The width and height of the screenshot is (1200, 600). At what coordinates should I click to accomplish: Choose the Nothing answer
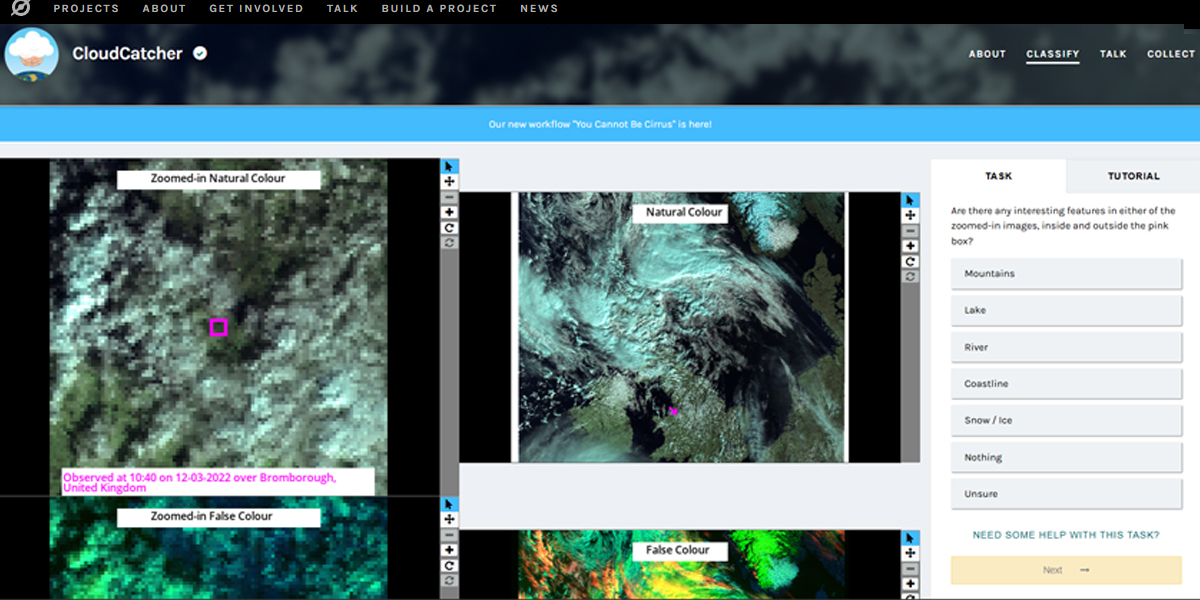pos(1066,457)
